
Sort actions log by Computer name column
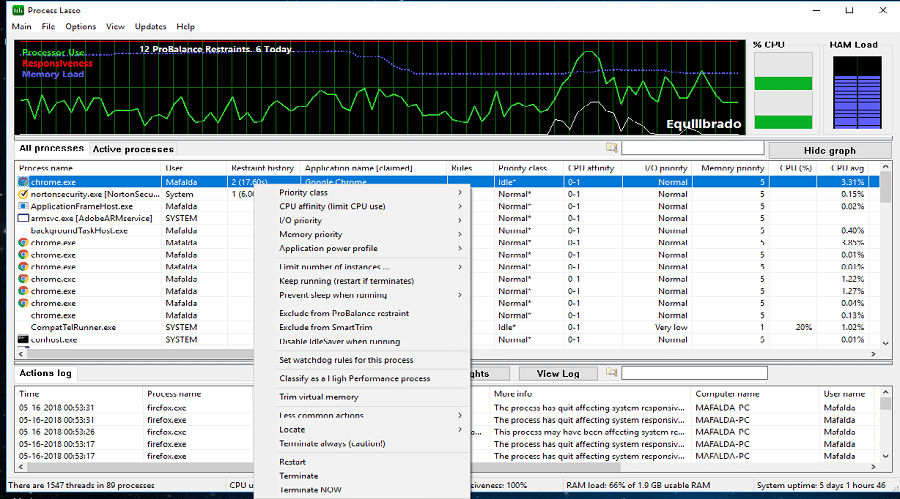[x=755, y=394]
